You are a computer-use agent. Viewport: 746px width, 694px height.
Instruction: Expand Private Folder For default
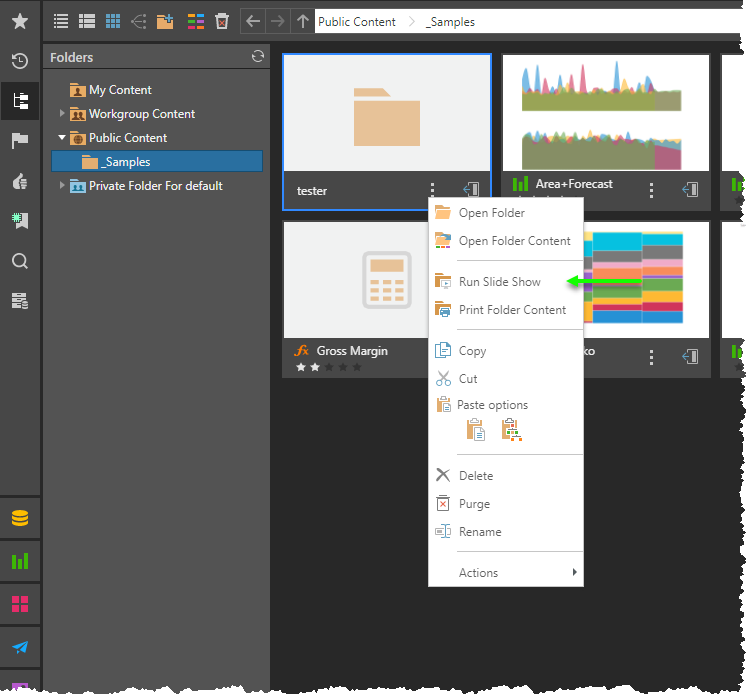[x=62, y=186]
